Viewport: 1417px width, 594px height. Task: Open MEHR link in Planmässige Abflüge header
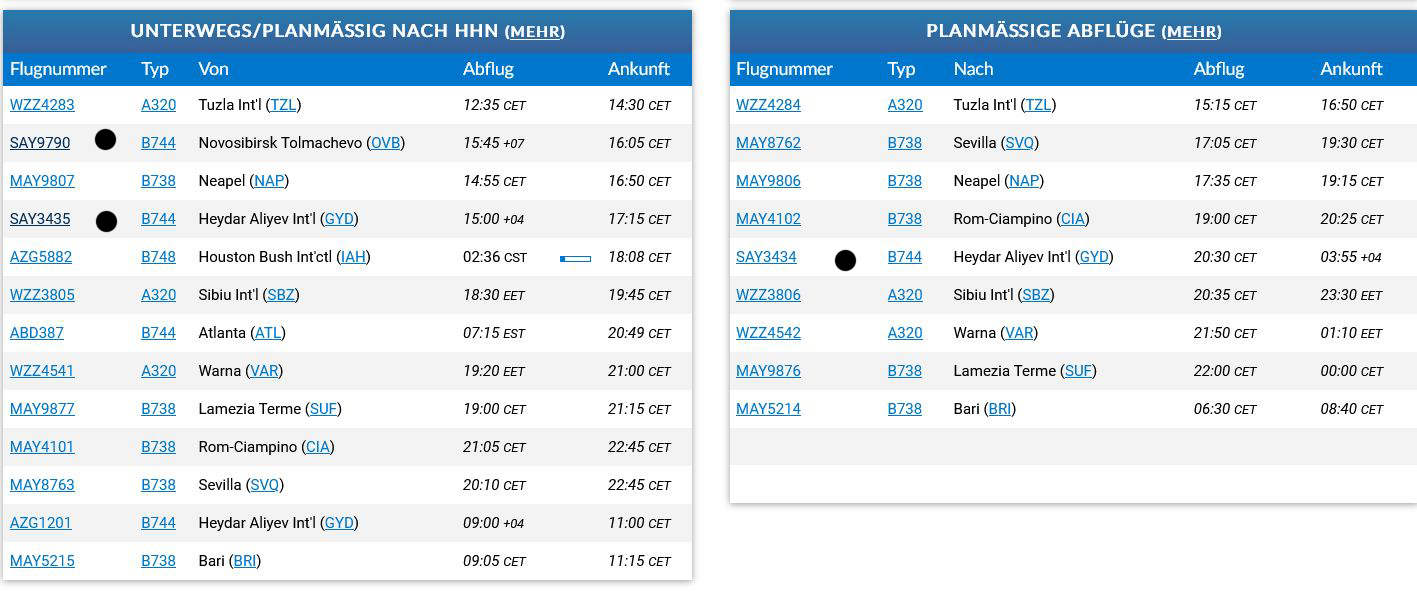[1191, 32]
